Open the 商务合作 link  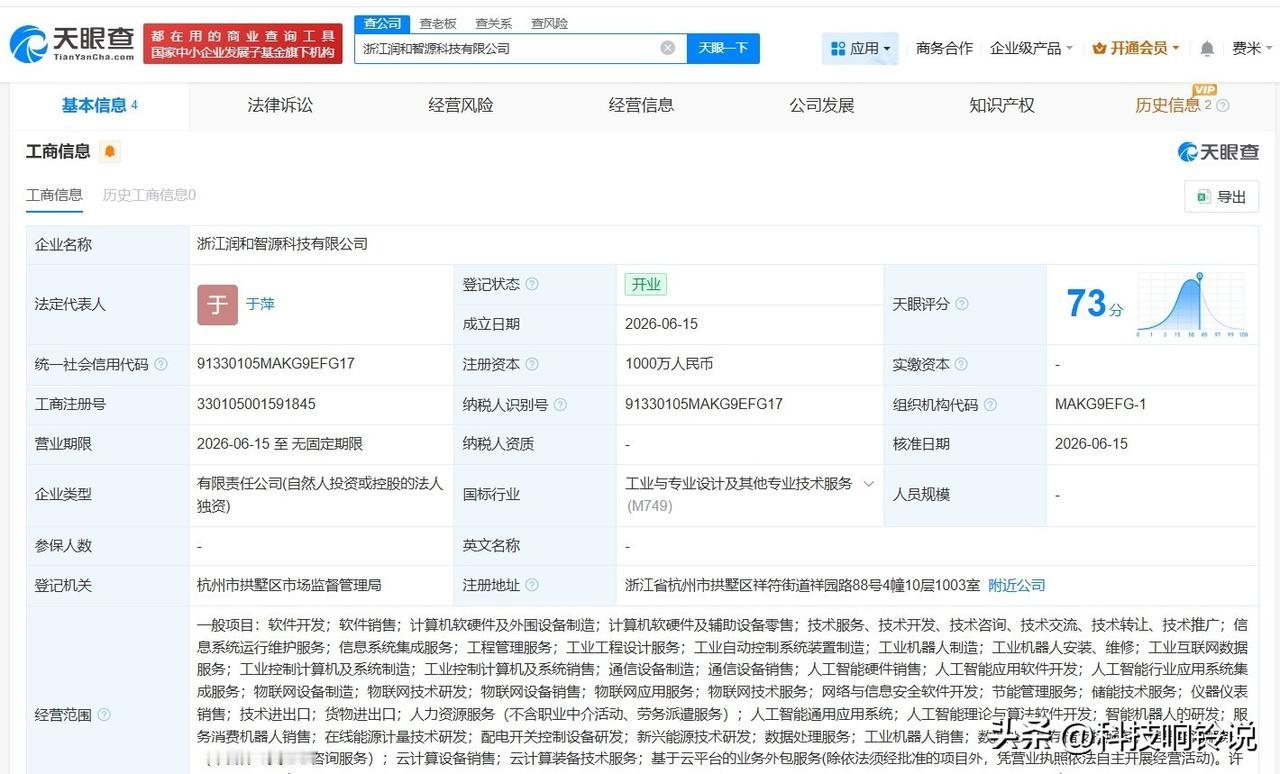pos(944,48)
